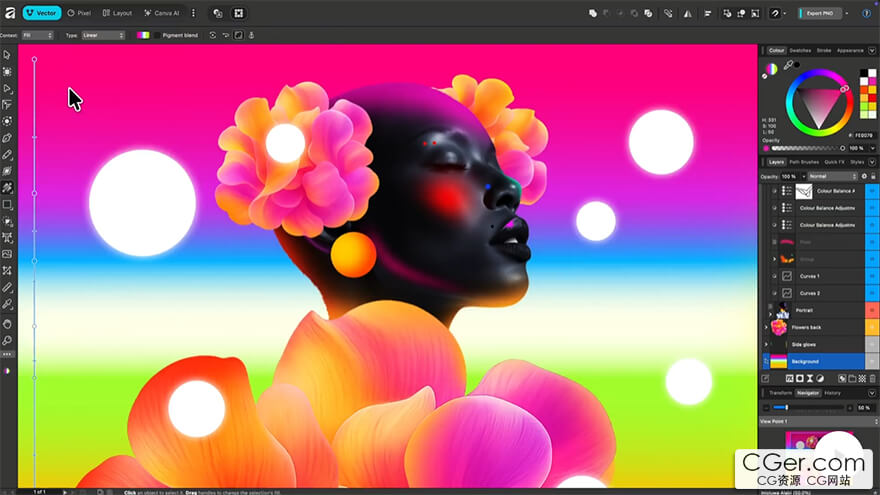Click the help question mark icon
Viewport: 880px width, 495px height.
pyautogui.click(x=865, y=13)
